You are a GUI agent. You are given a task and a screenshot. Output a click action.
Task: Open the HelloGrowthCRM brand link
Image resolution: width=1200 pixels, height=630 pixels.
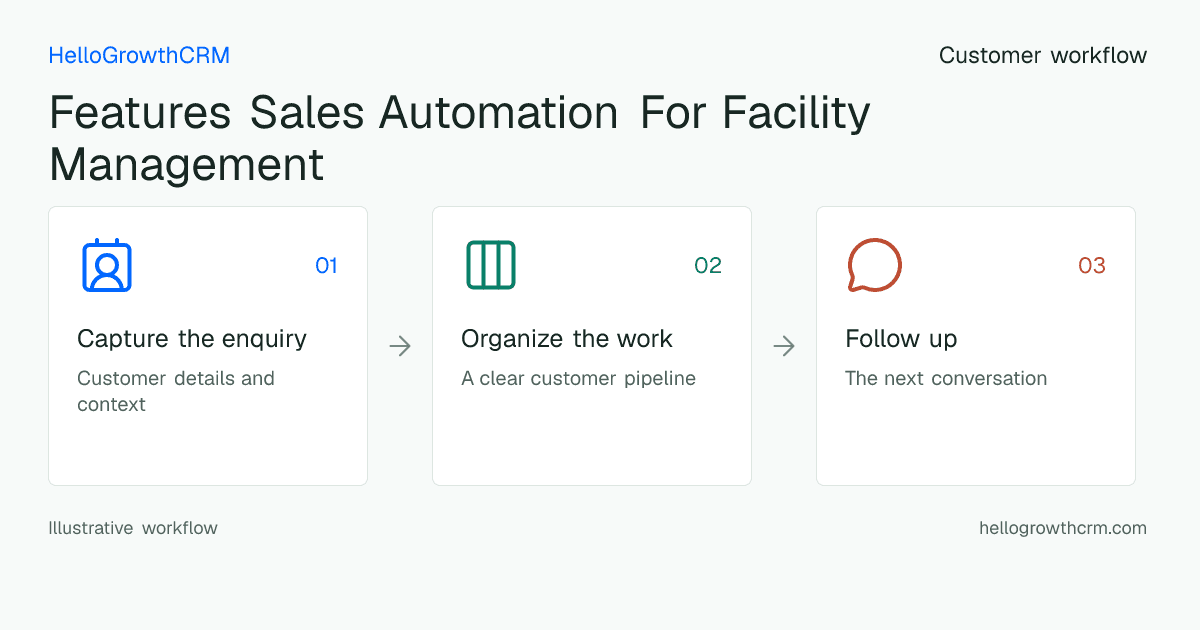point(139,56)
